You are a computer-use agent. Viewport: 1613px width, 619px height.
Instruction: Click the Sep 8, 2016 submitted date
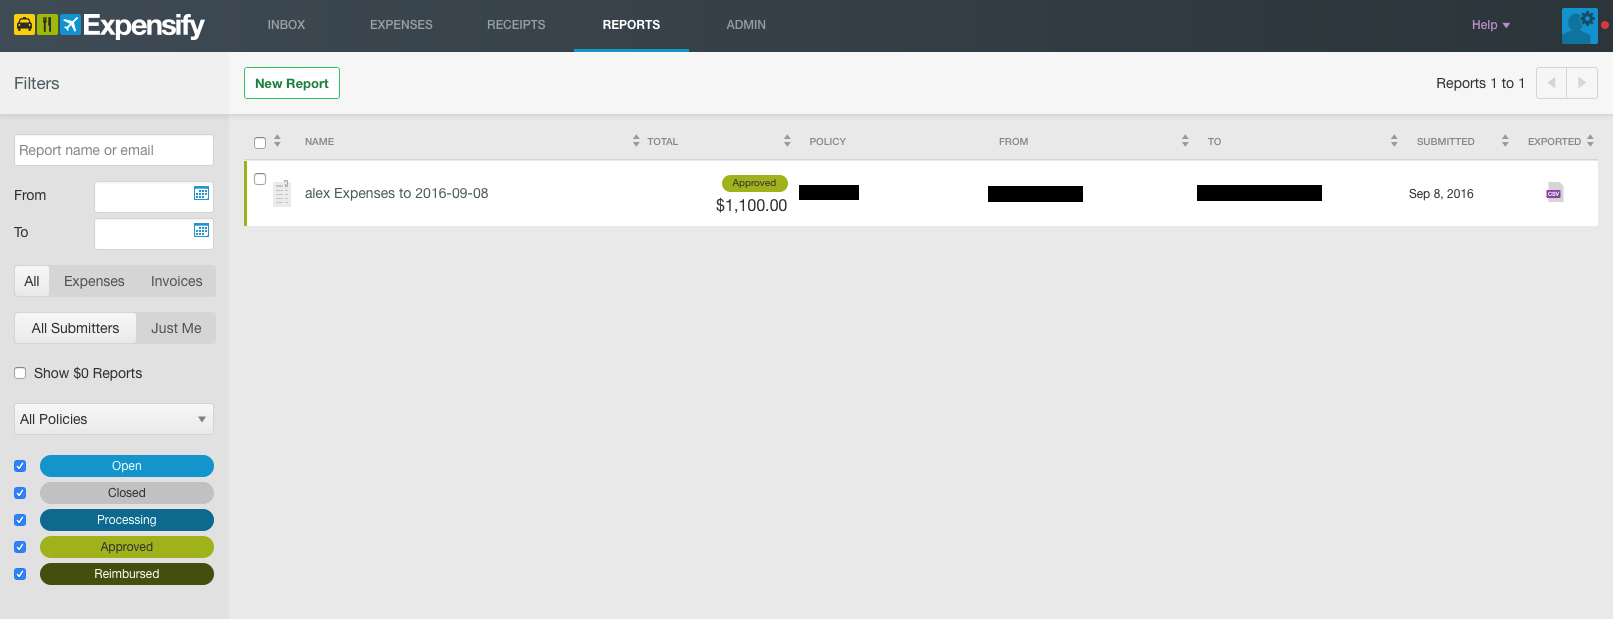tap(1441, 193)
